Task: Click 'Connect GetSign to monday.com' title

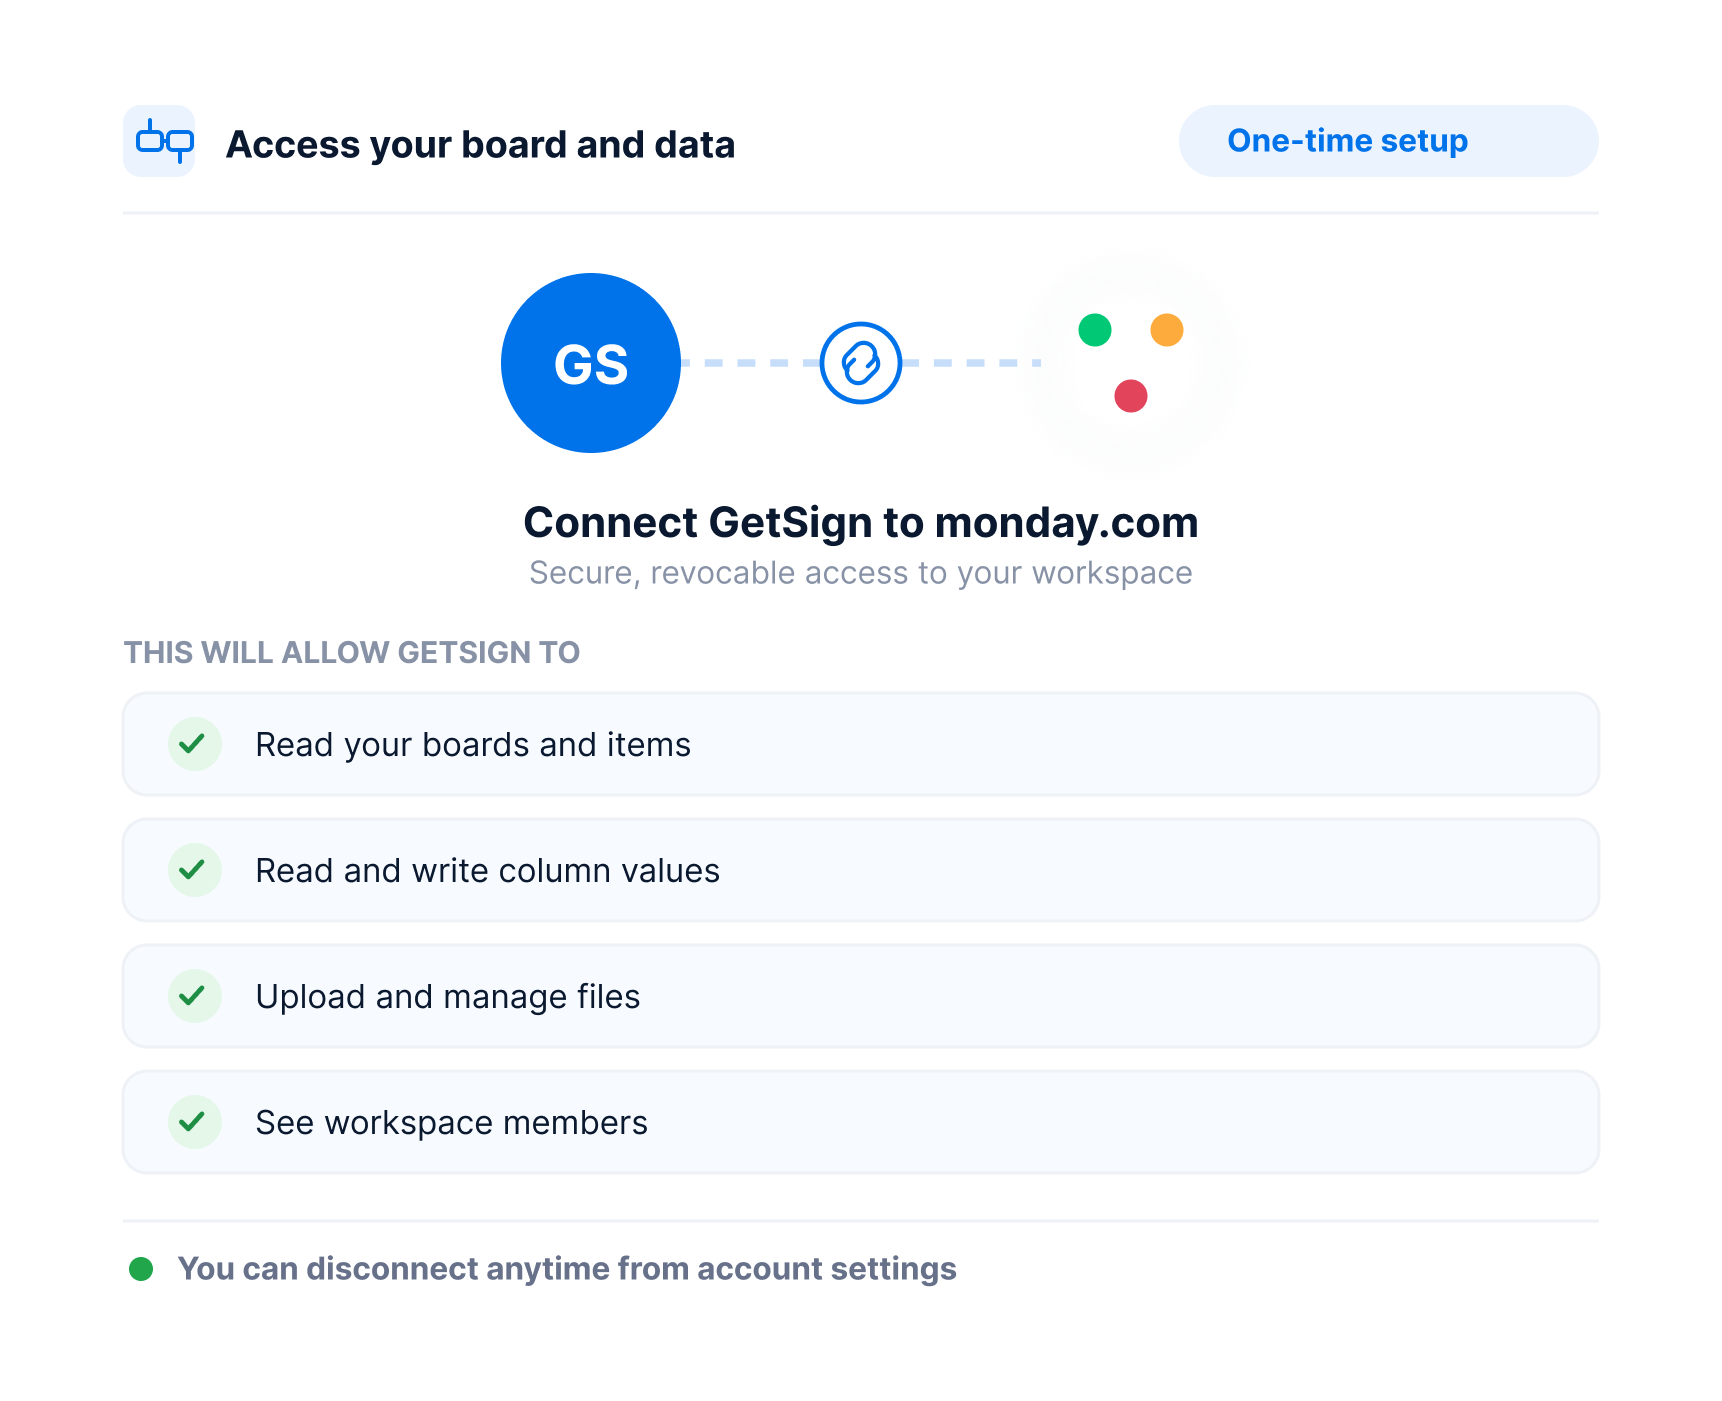Action: tap(861, 523)
